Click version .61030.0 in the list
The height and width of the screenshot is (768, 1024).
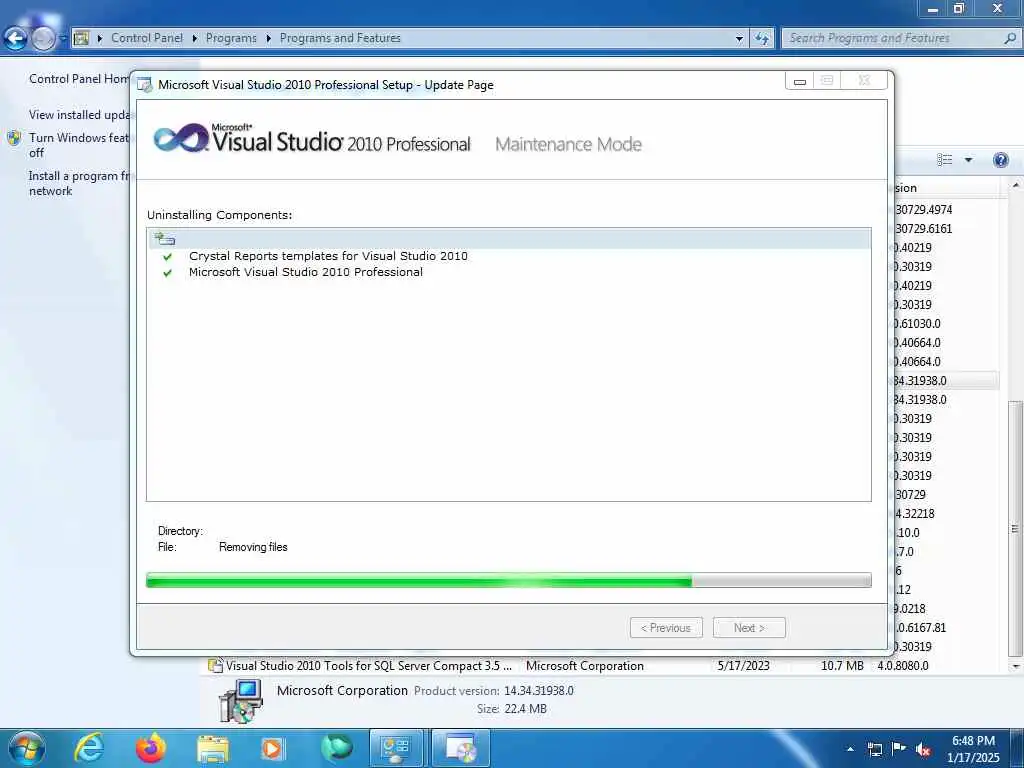pyautogui.click(x=918, y=324)
